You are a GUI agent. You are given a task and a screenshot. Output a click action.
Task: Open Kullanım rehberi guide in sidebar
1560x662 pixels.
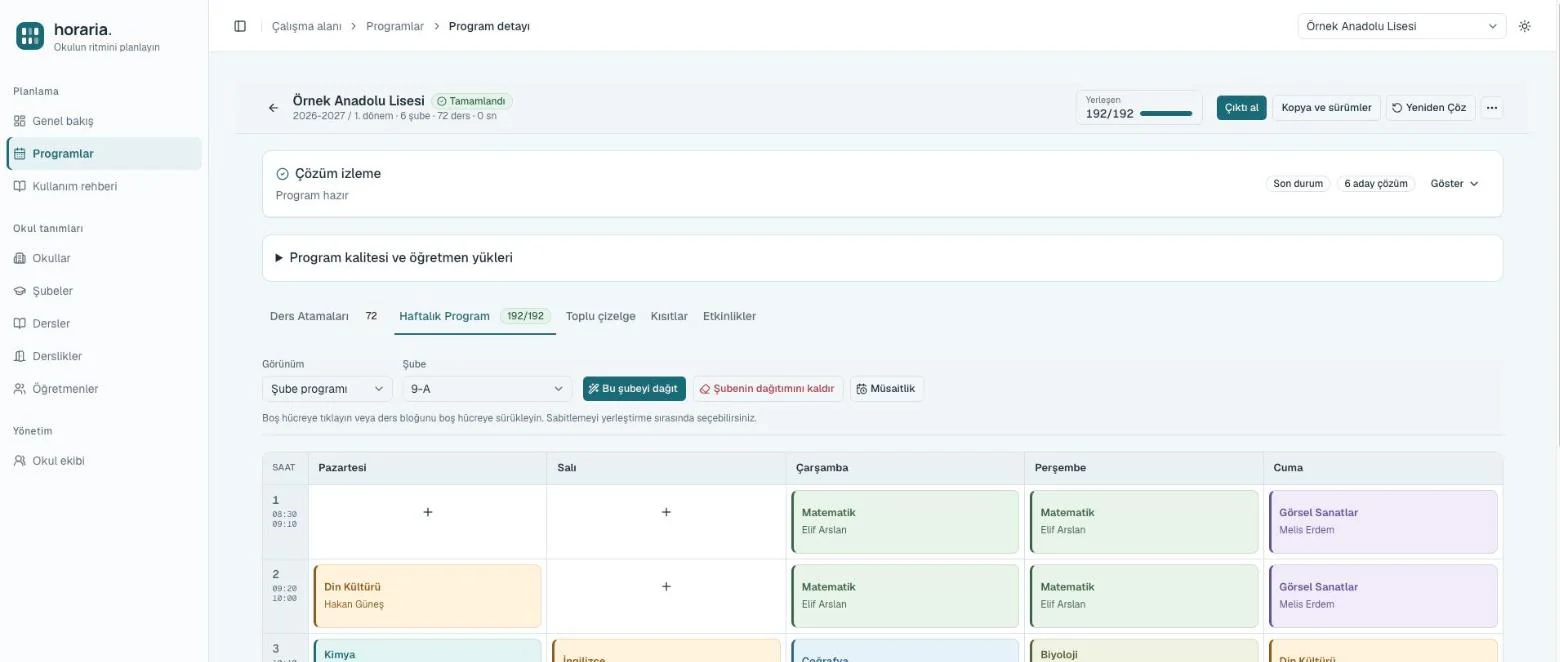coord(104,186)
